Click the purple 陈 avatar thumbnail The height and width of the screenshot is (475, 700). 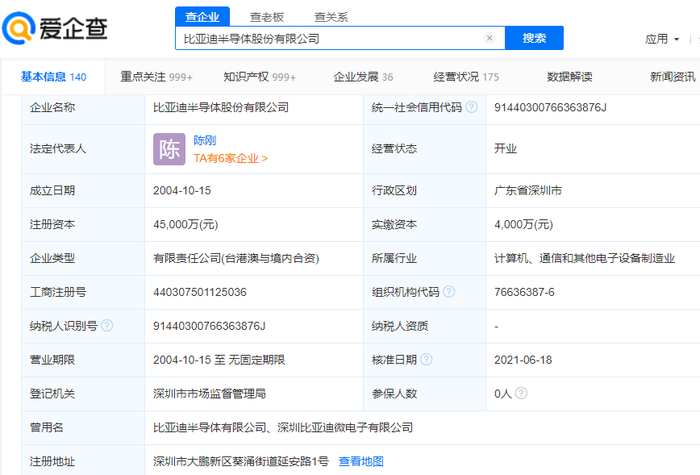coord(169,149)
